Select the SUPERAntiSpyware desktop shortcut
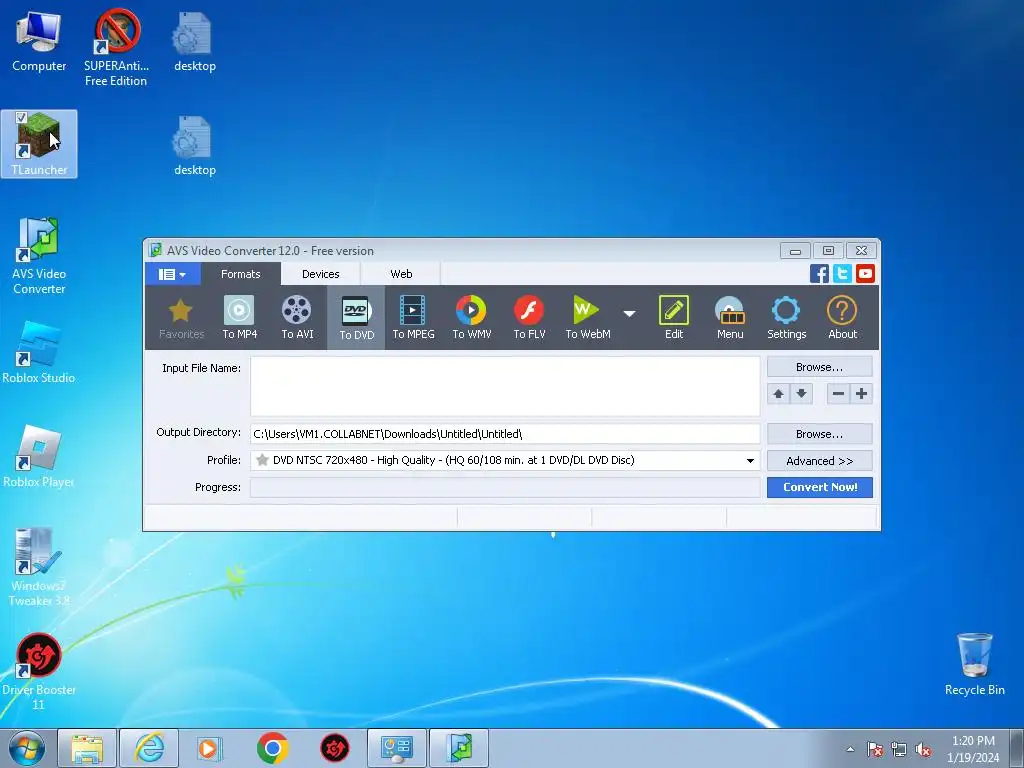The image size is (1024, 768). (x=116, y=47)
